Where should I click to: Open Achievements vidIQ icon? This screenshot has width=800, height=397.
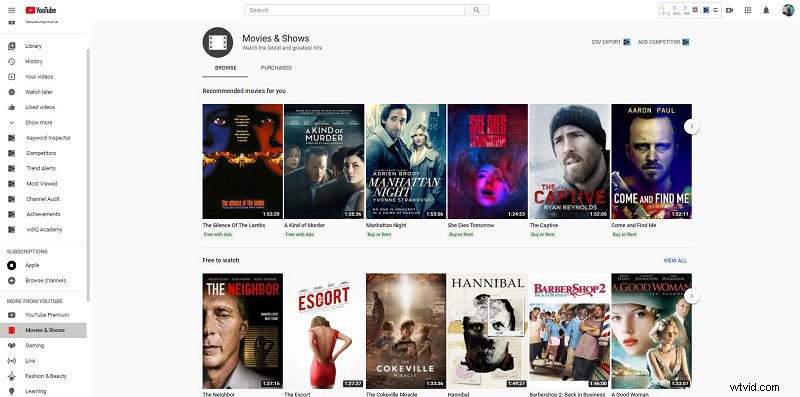12,214
